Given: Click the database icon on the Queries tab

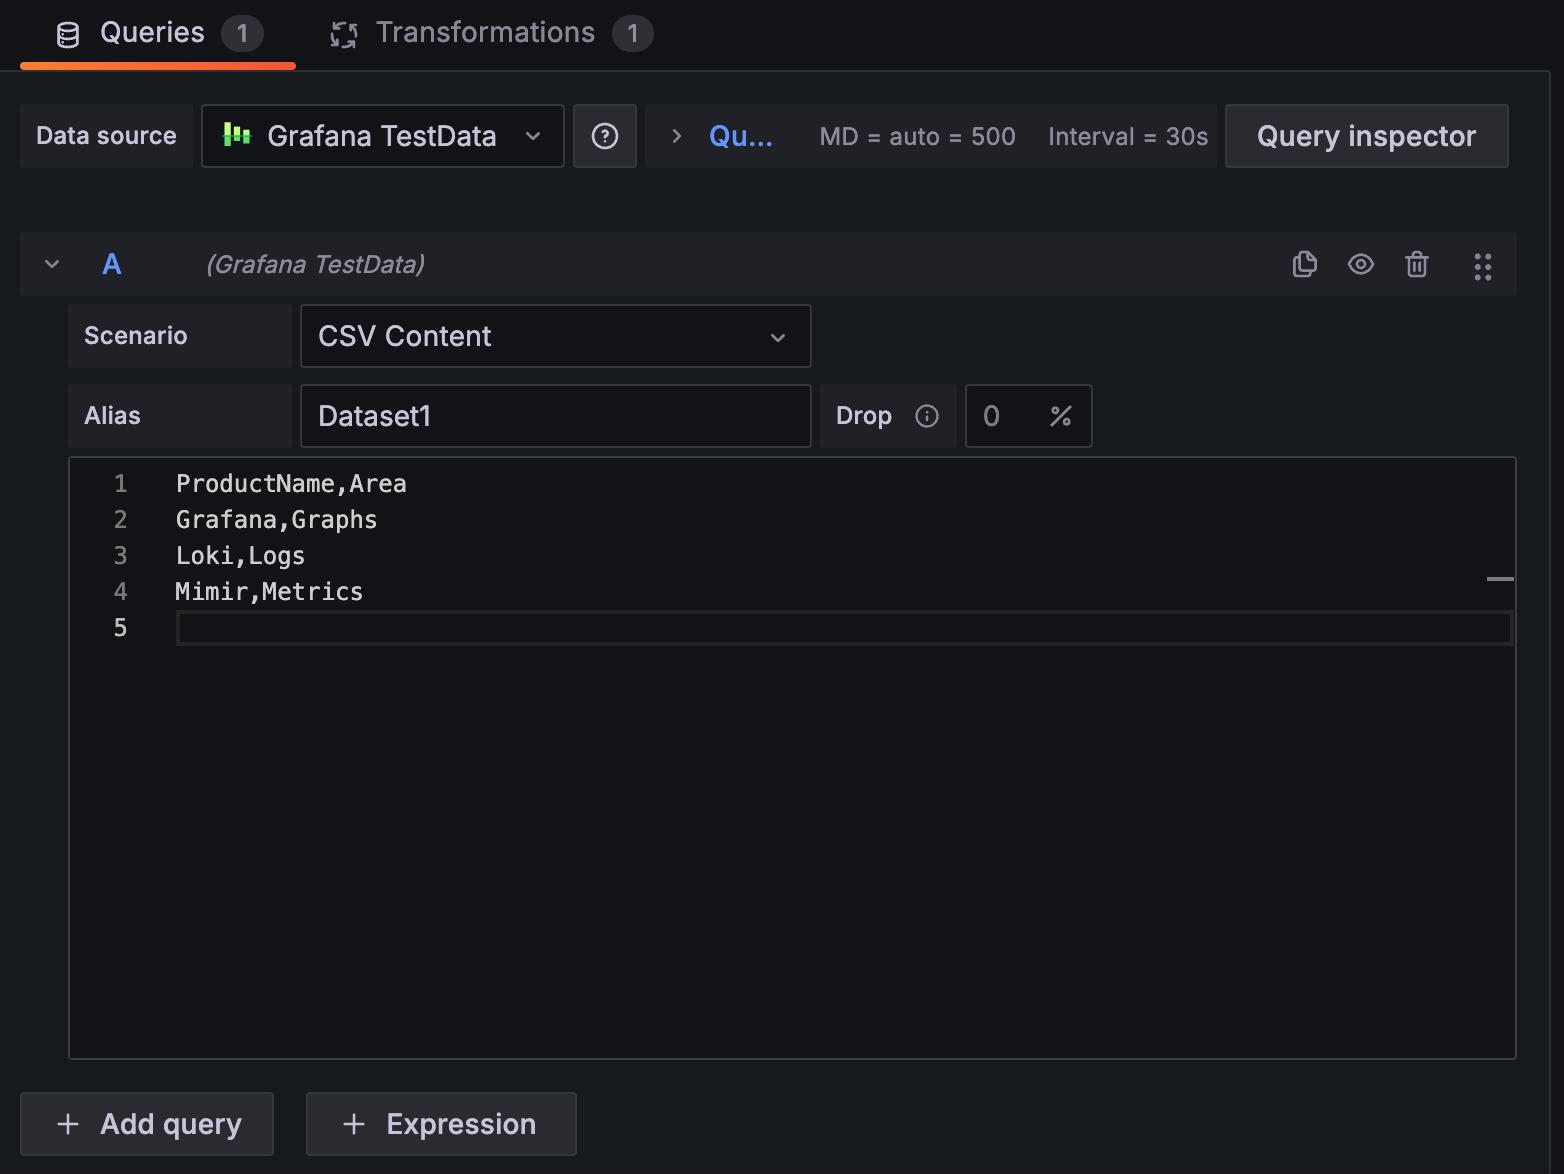Looking at the screenshot, I should (66, 32).
